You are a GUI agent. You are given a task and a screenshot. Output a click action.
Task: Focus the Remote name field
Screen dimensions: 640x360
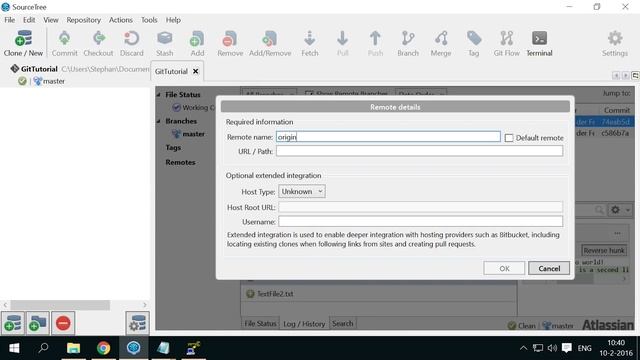coord(388,137)
